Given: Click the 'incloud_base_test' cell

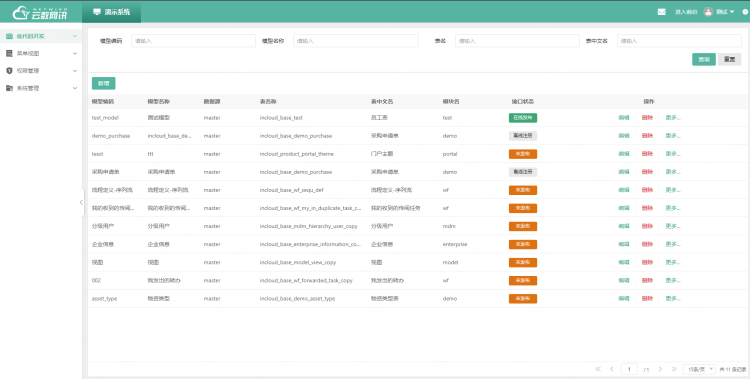Looking at the screenshot, I should coord(281,118).
